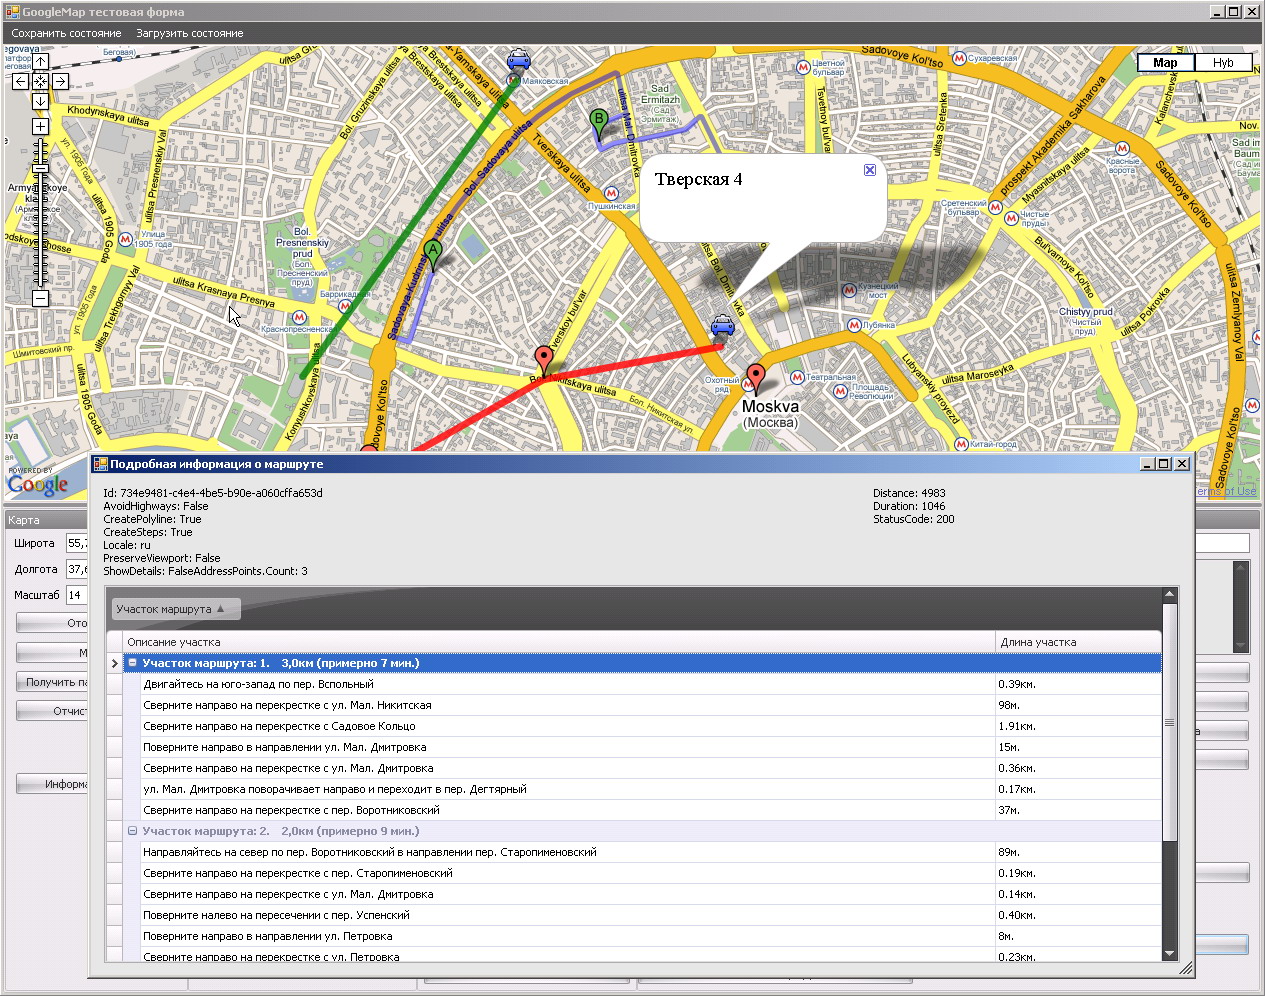Viewport: 1265px width, 996px height.
Task: Open the Сохранить состояние menu
Action: [66, 33]
